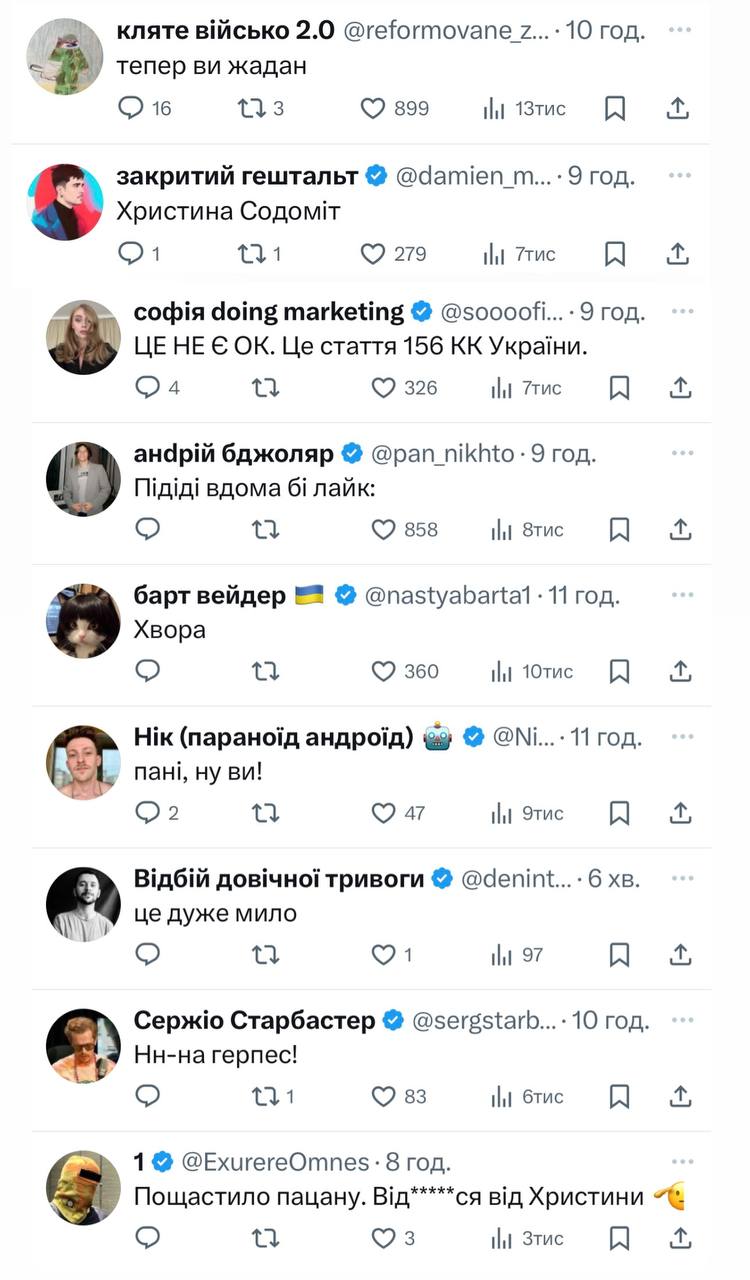
Task: Repost the "Нн-на герпес!" tweet
Action: 265,1097
